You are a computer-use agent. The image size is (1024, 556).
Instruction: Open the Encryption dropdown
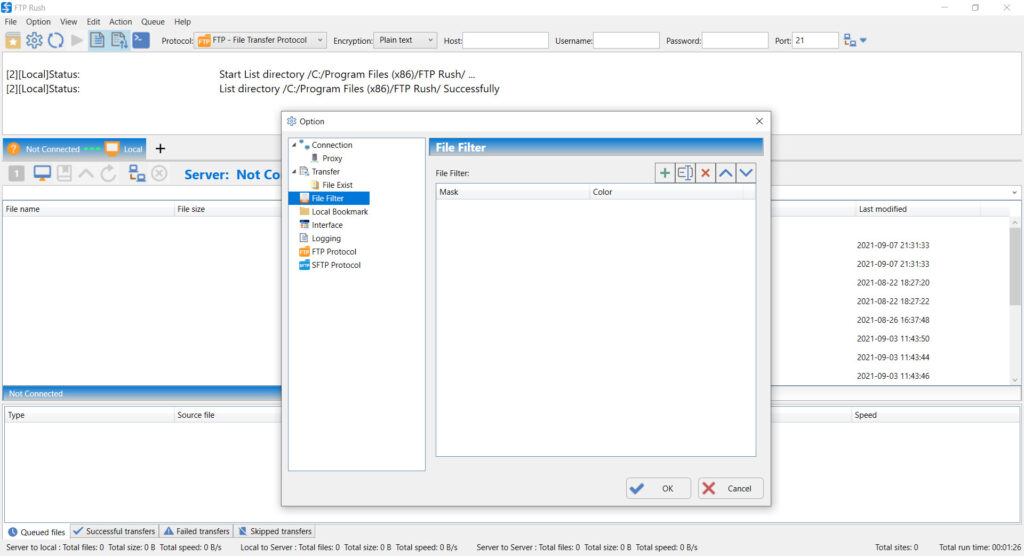coord(405,41)
